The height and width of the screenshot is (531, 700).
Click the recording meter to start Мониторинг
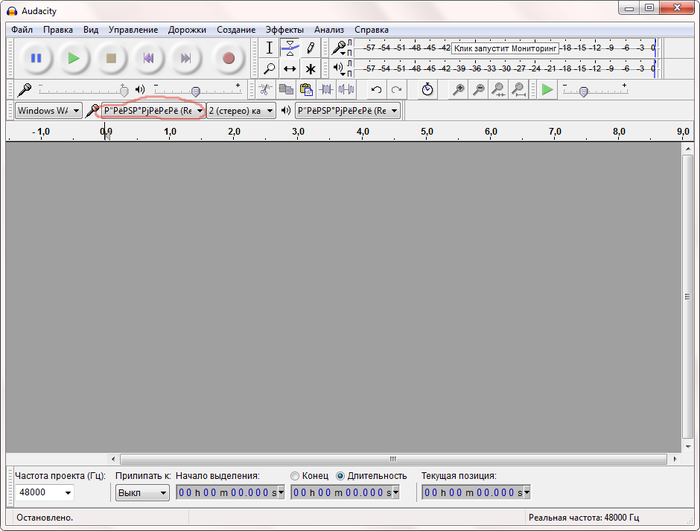(x=504, y=47)
